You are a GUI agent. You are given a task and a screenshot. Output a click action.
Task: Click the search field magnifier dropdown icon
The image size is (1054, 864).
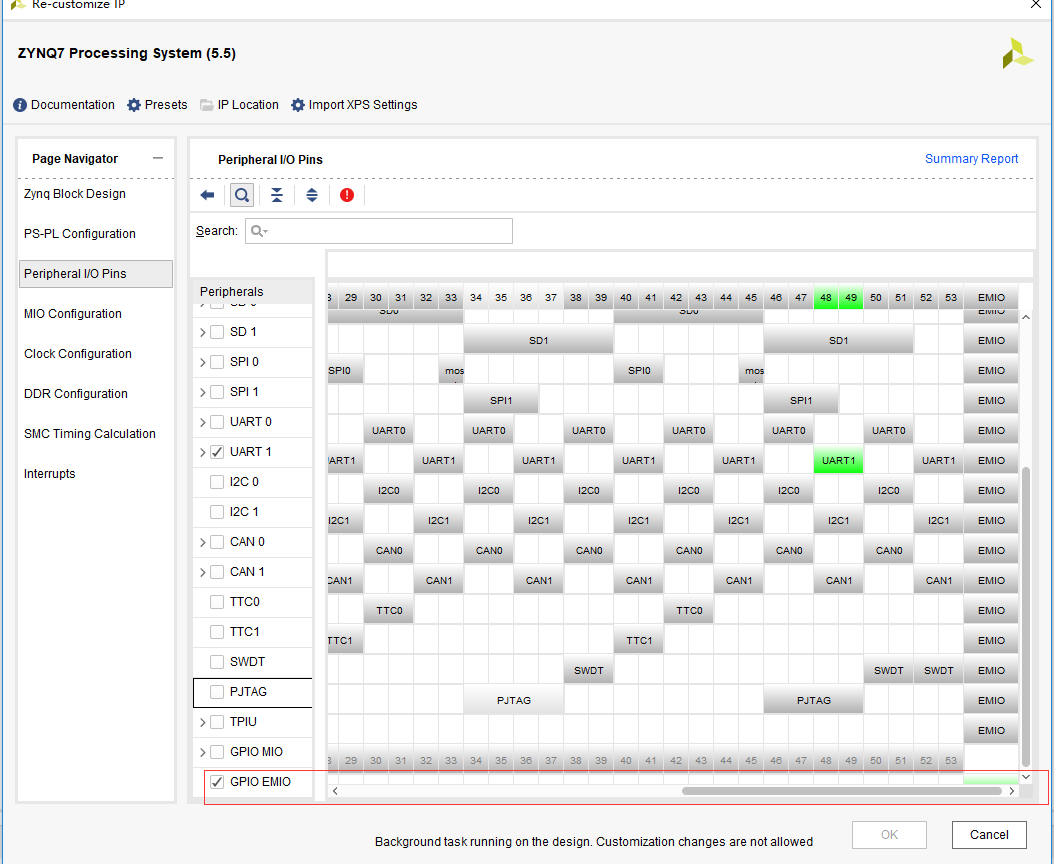pyautogui.click(x=259, y=231)
